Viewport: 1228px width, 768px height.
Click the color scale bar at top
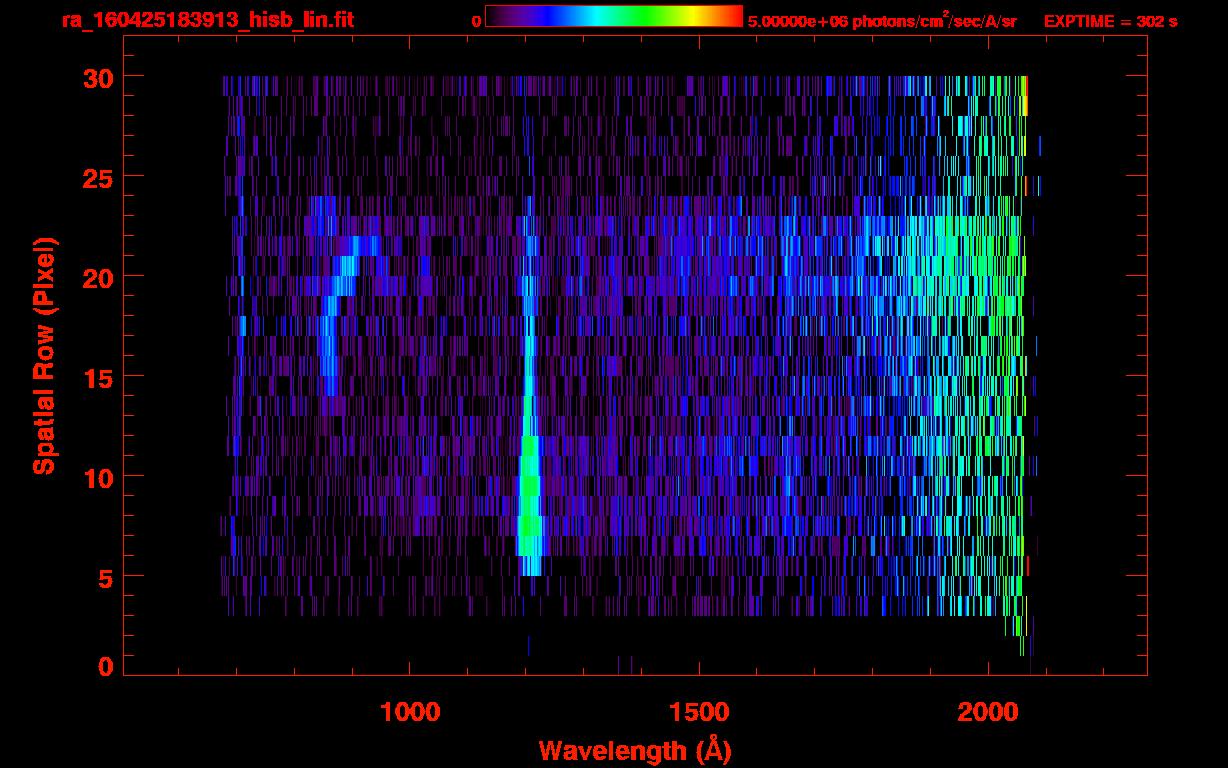pyautogui.click(x=613, y=16)
